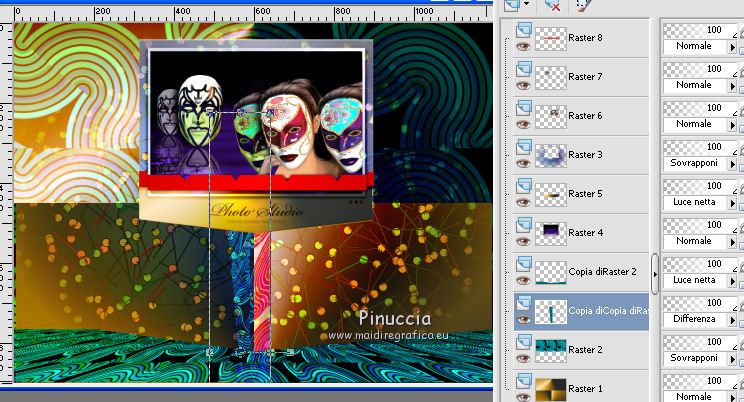Click the opacity slider of Raster 8
The image size is (744, 402).
[698, 30]
